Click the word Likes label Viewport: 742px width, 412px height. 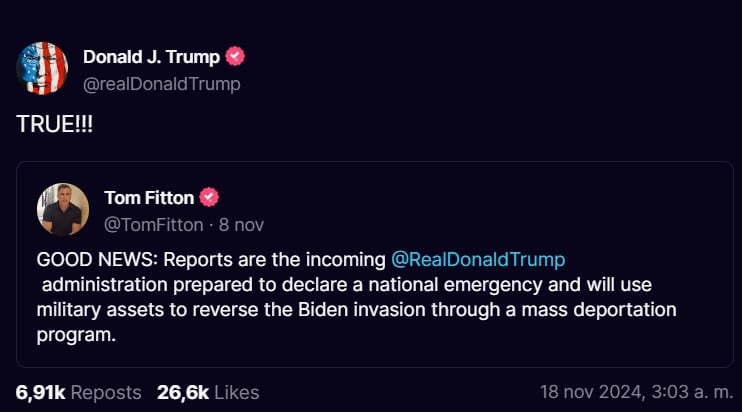pyautogui.click(x=236, y=392)
